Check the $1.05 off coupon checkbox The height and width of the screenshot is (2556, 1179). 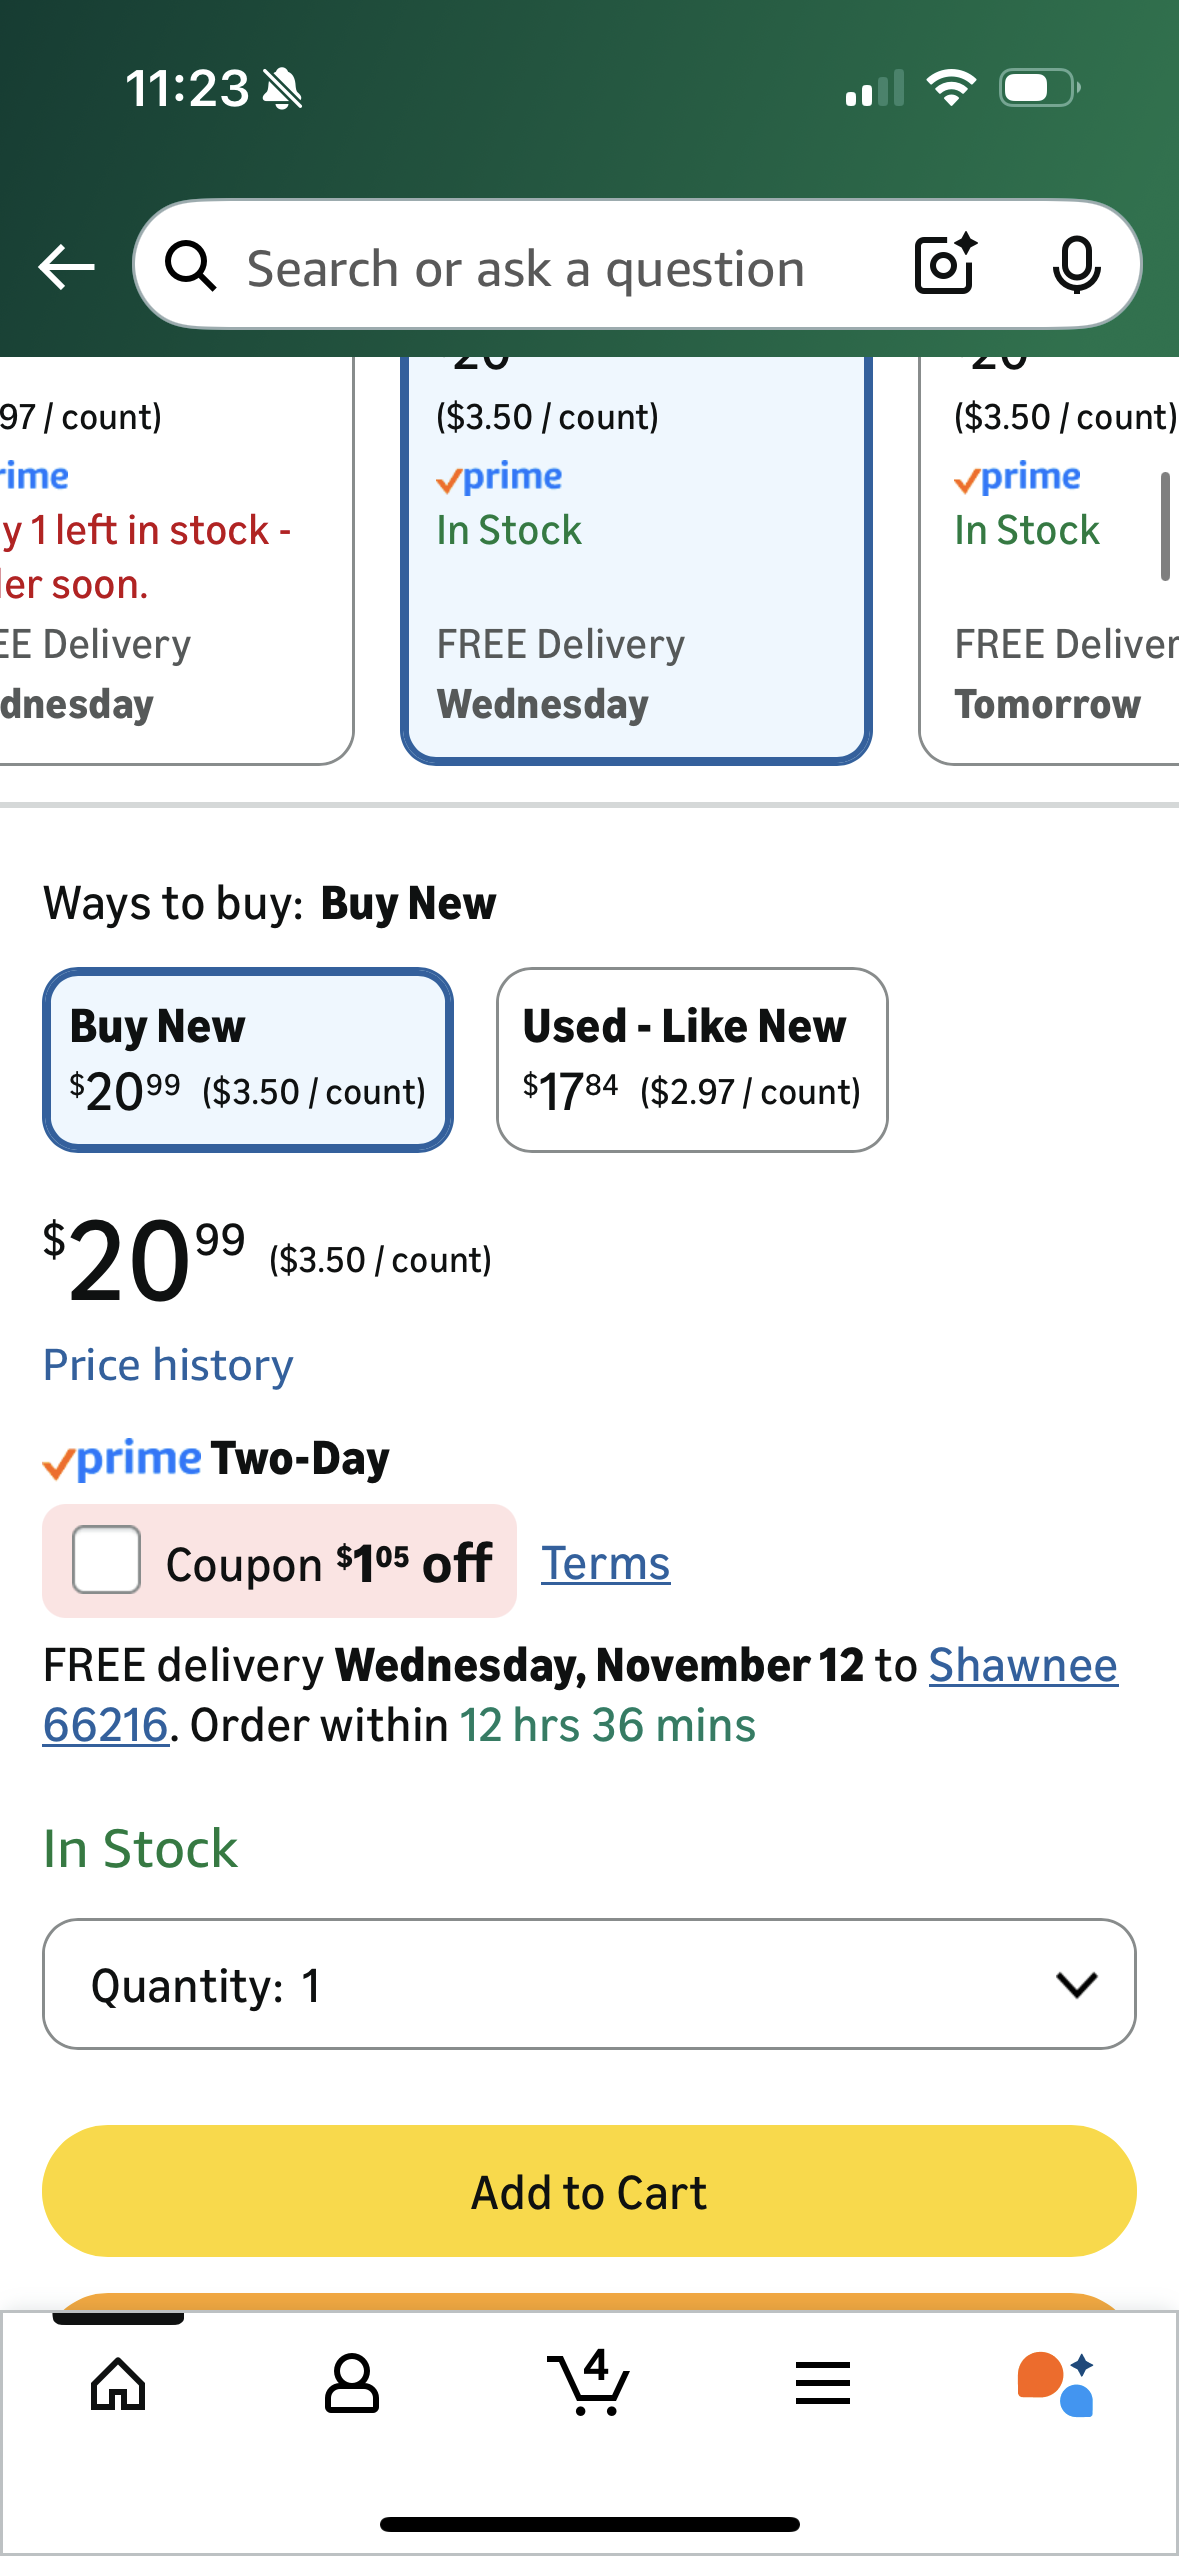click(x=106, y=1560)
